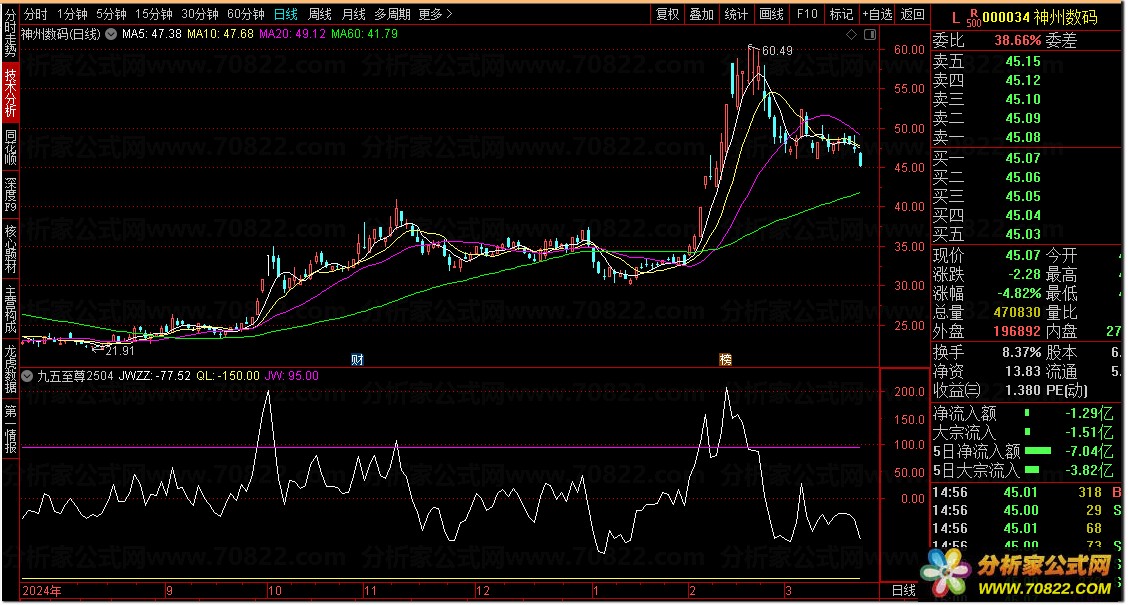Switch to the 周线 weekly chart tab
Viewport: 1128px width, 605px height.
pyautogui.click(x=320, y=14)
